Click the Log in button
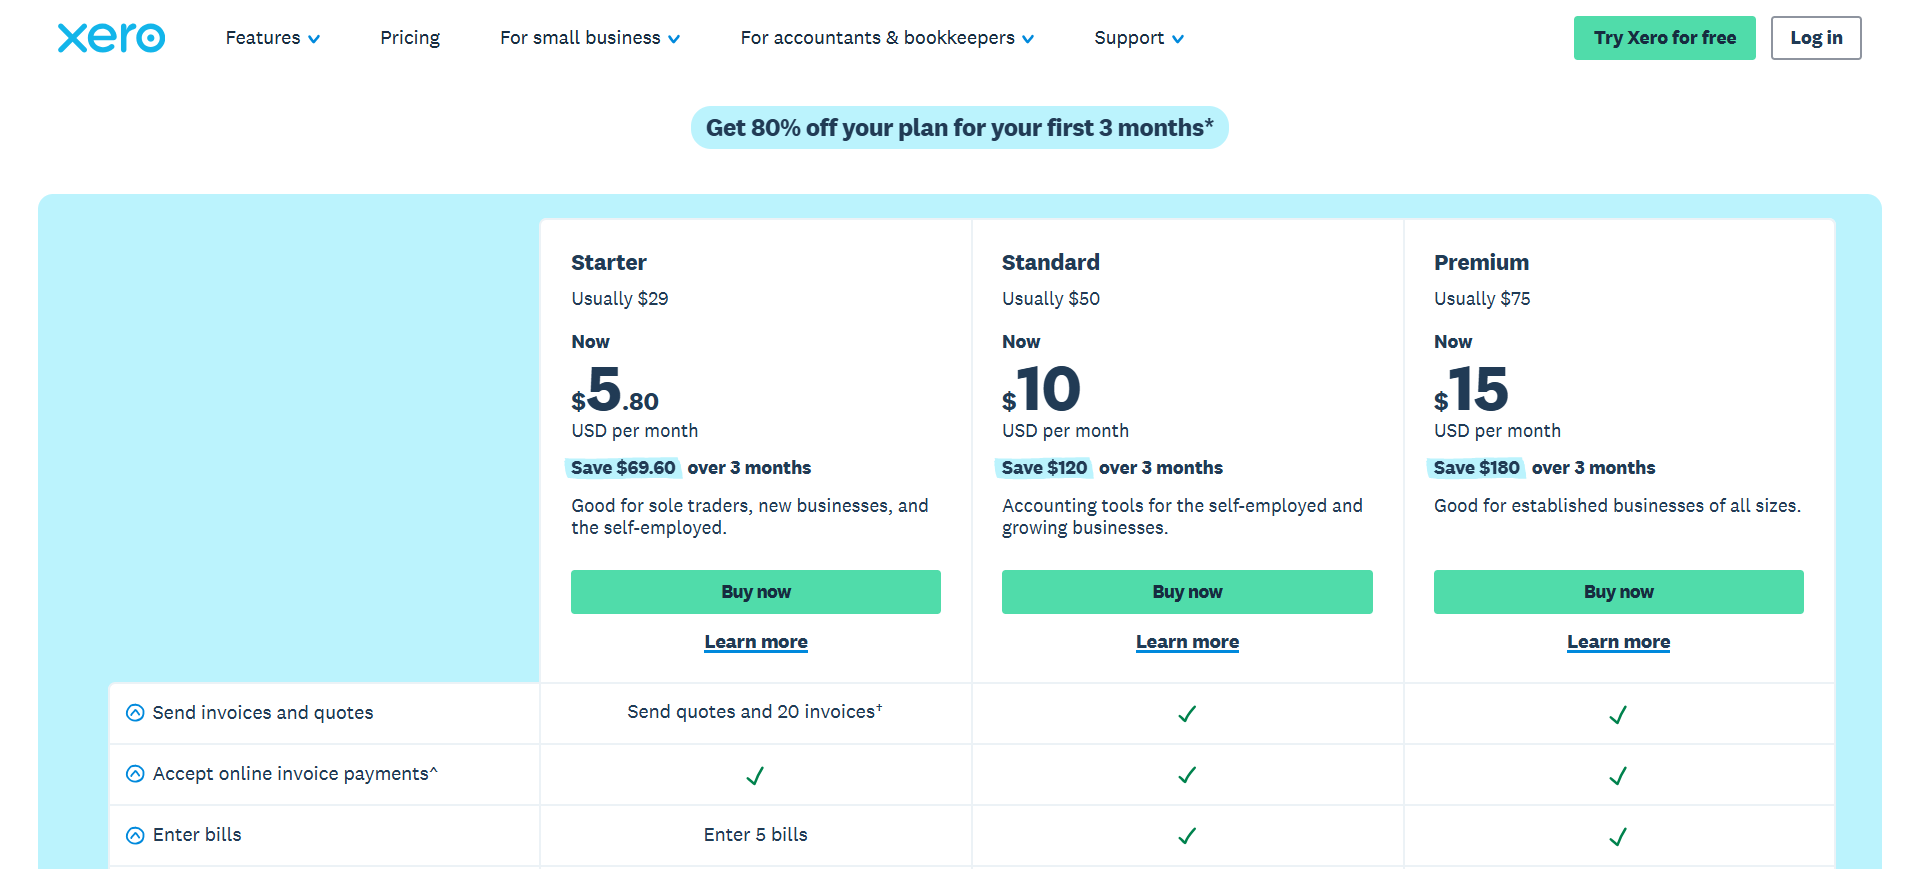 pyautogui.click(x=1815, y=38)
